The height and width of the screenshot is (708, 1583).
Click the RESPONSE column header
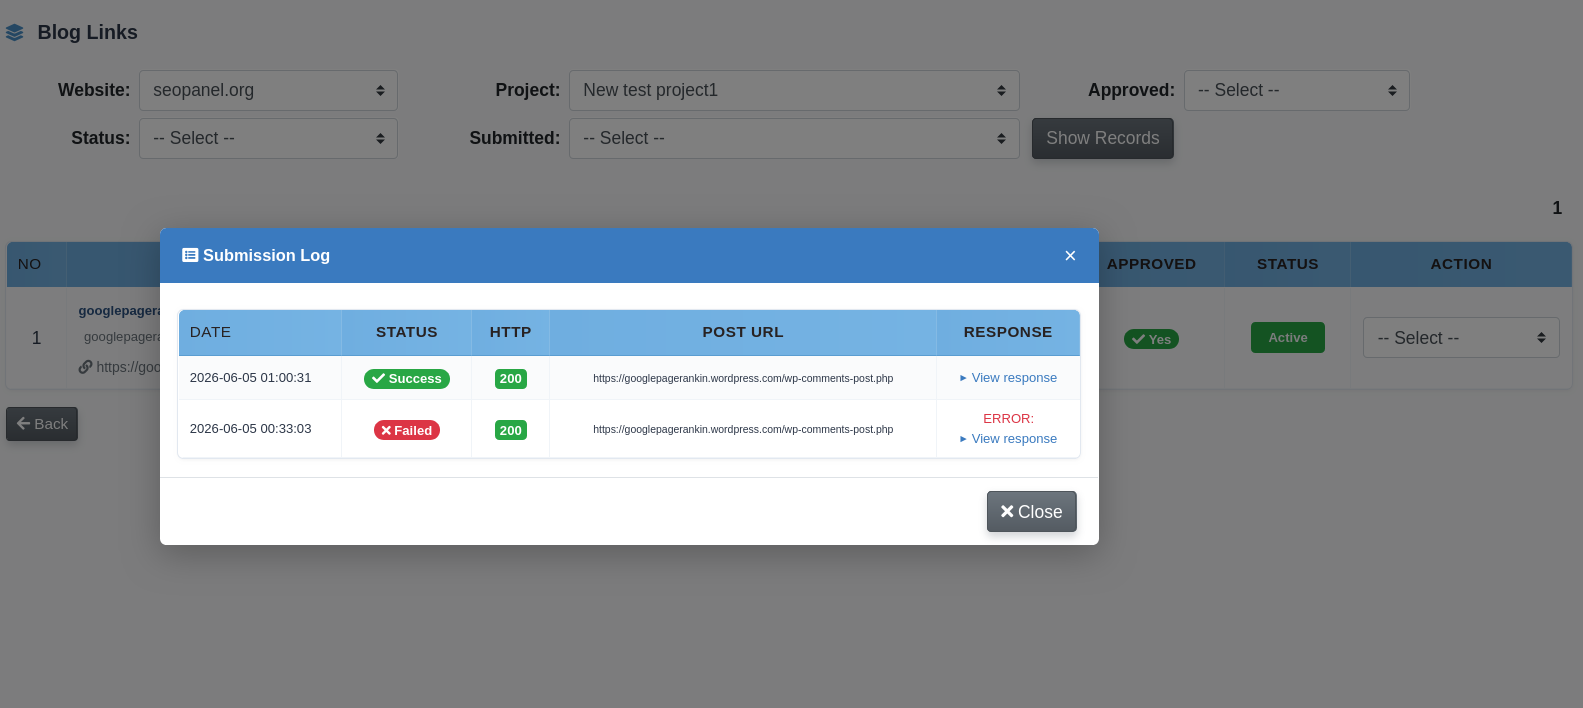tap(1008, 332)
